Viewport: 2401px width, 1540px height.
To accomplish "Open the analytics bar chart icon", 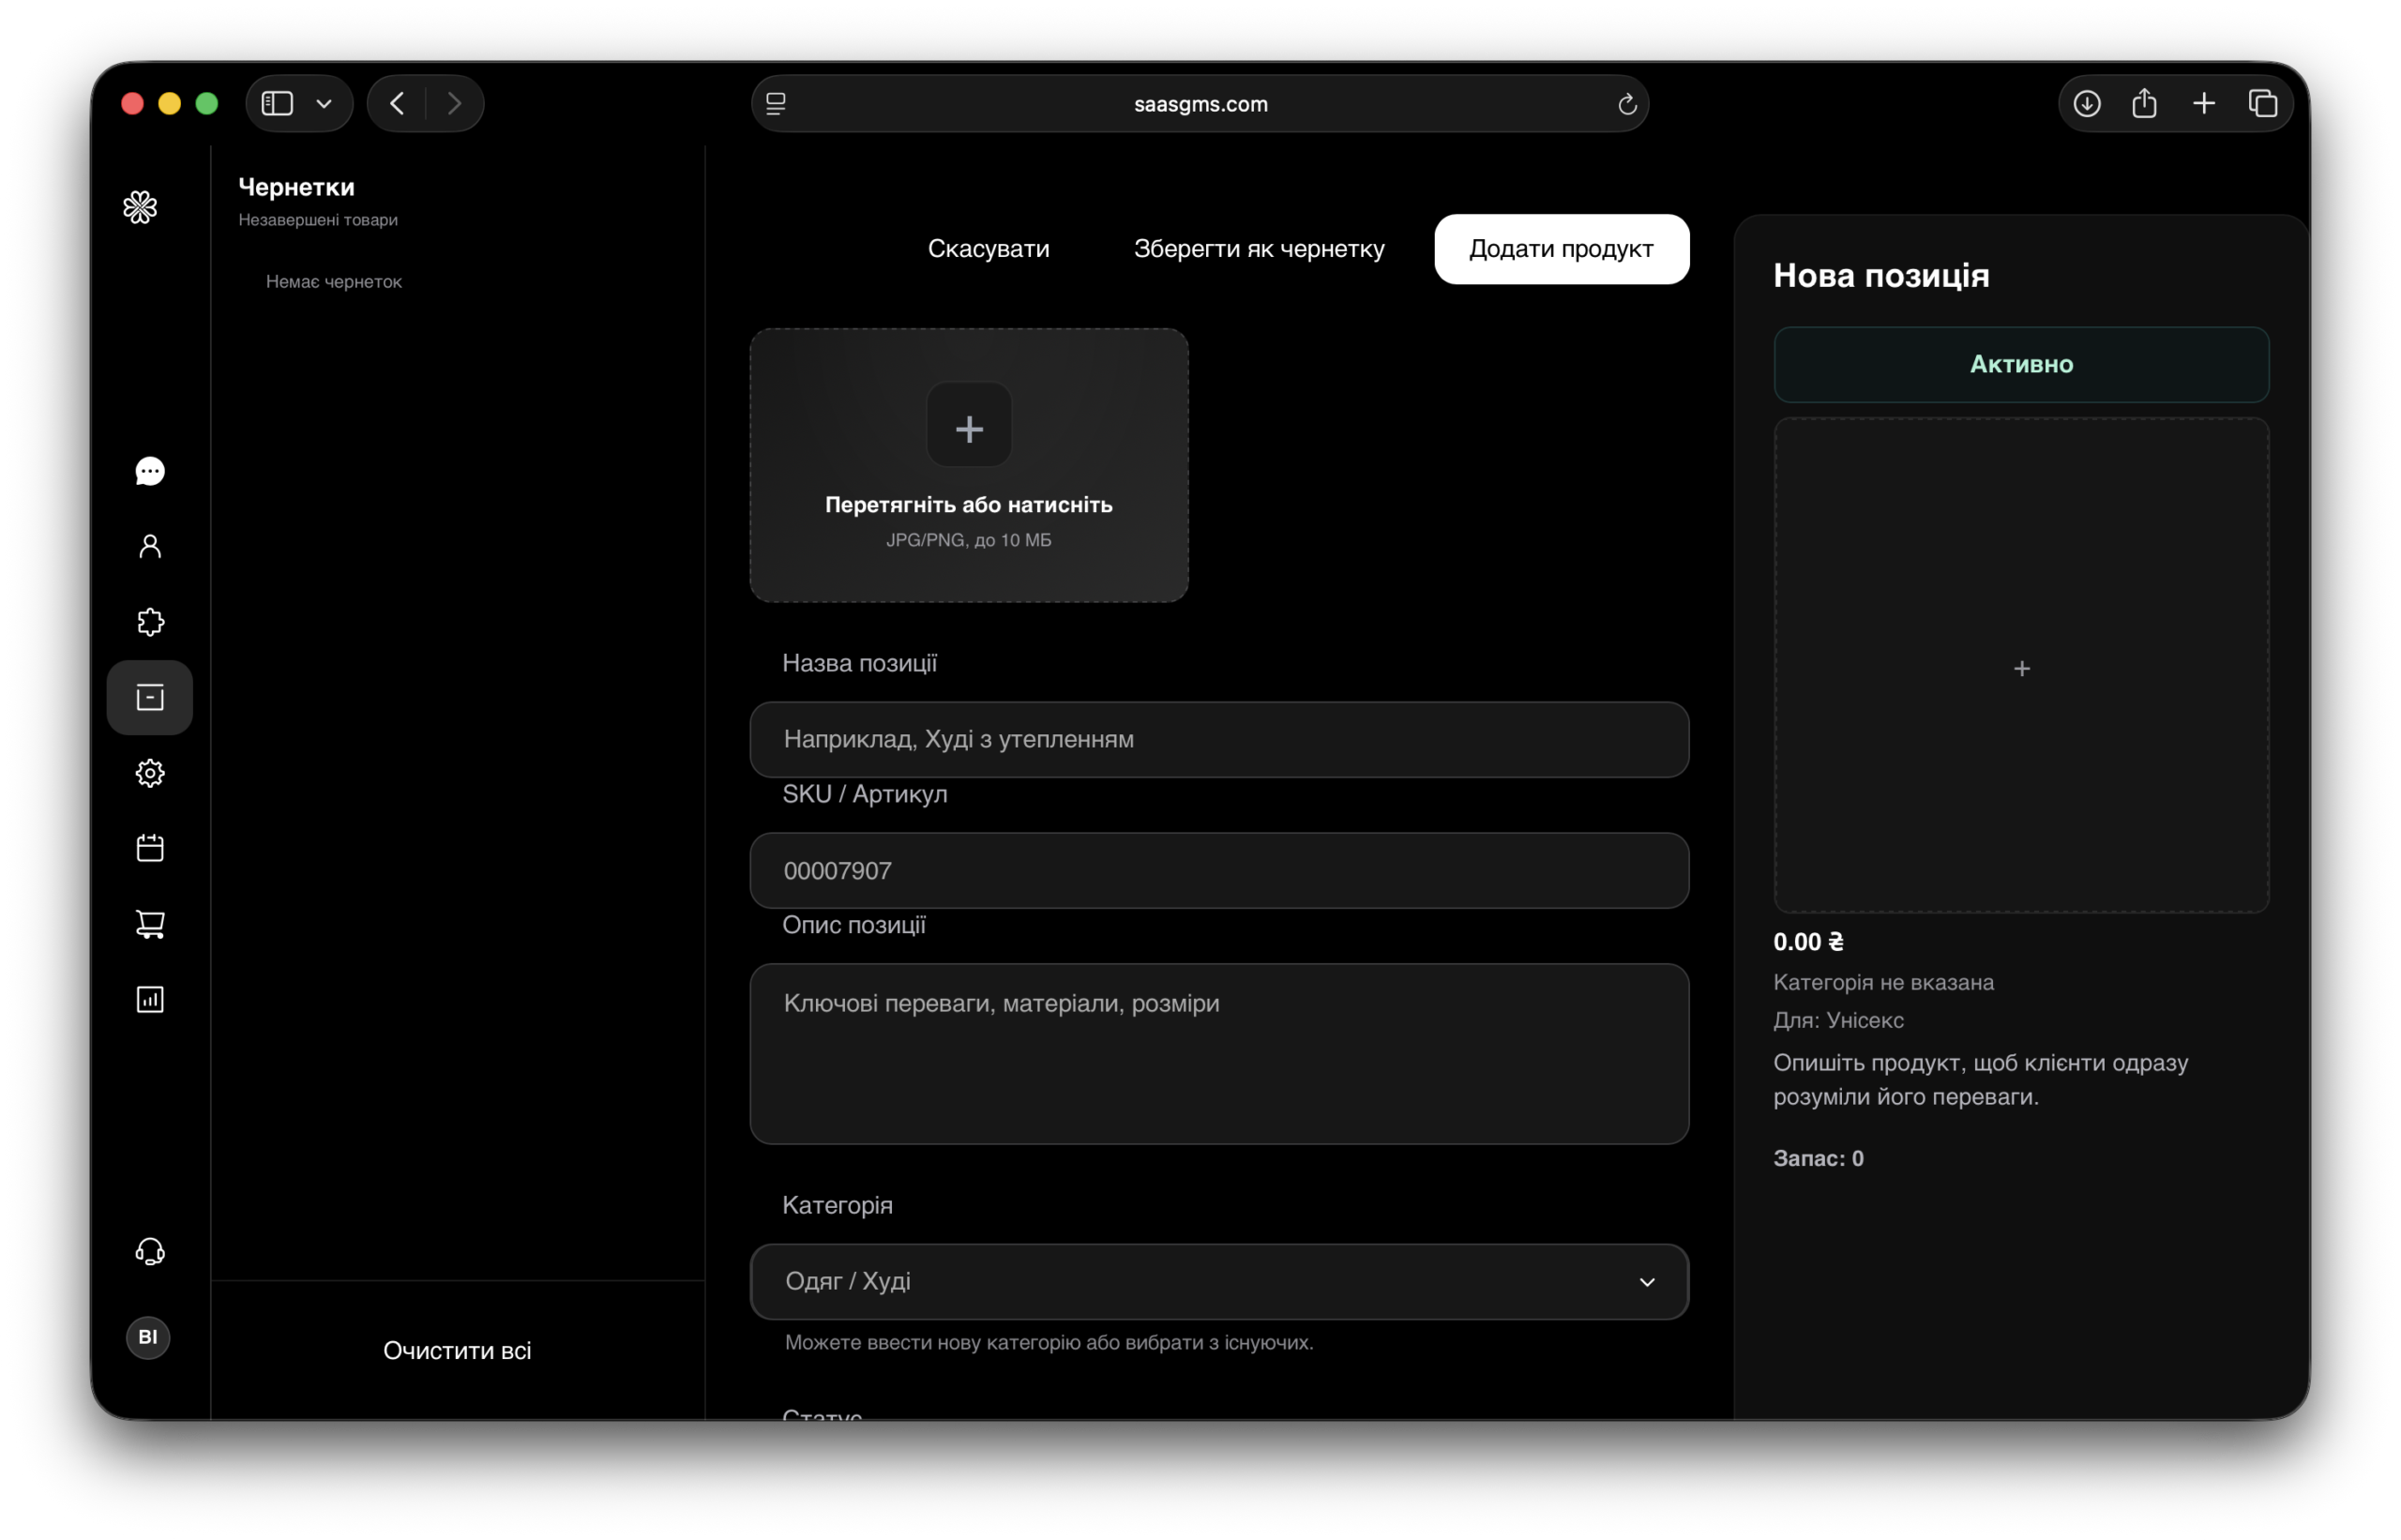I will (x=150, y=999).
